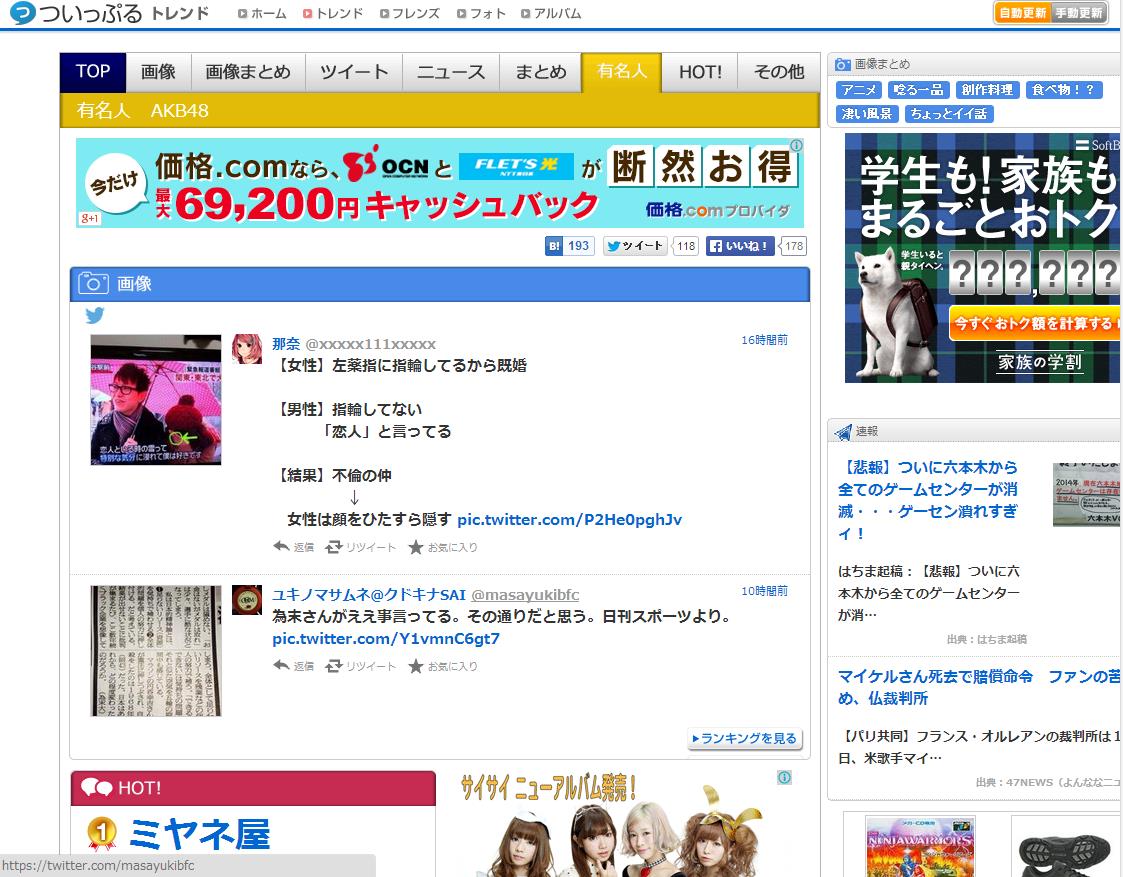
Task: Open the ミヤネ屋 trending link
Action: click(x=200, y=834)
